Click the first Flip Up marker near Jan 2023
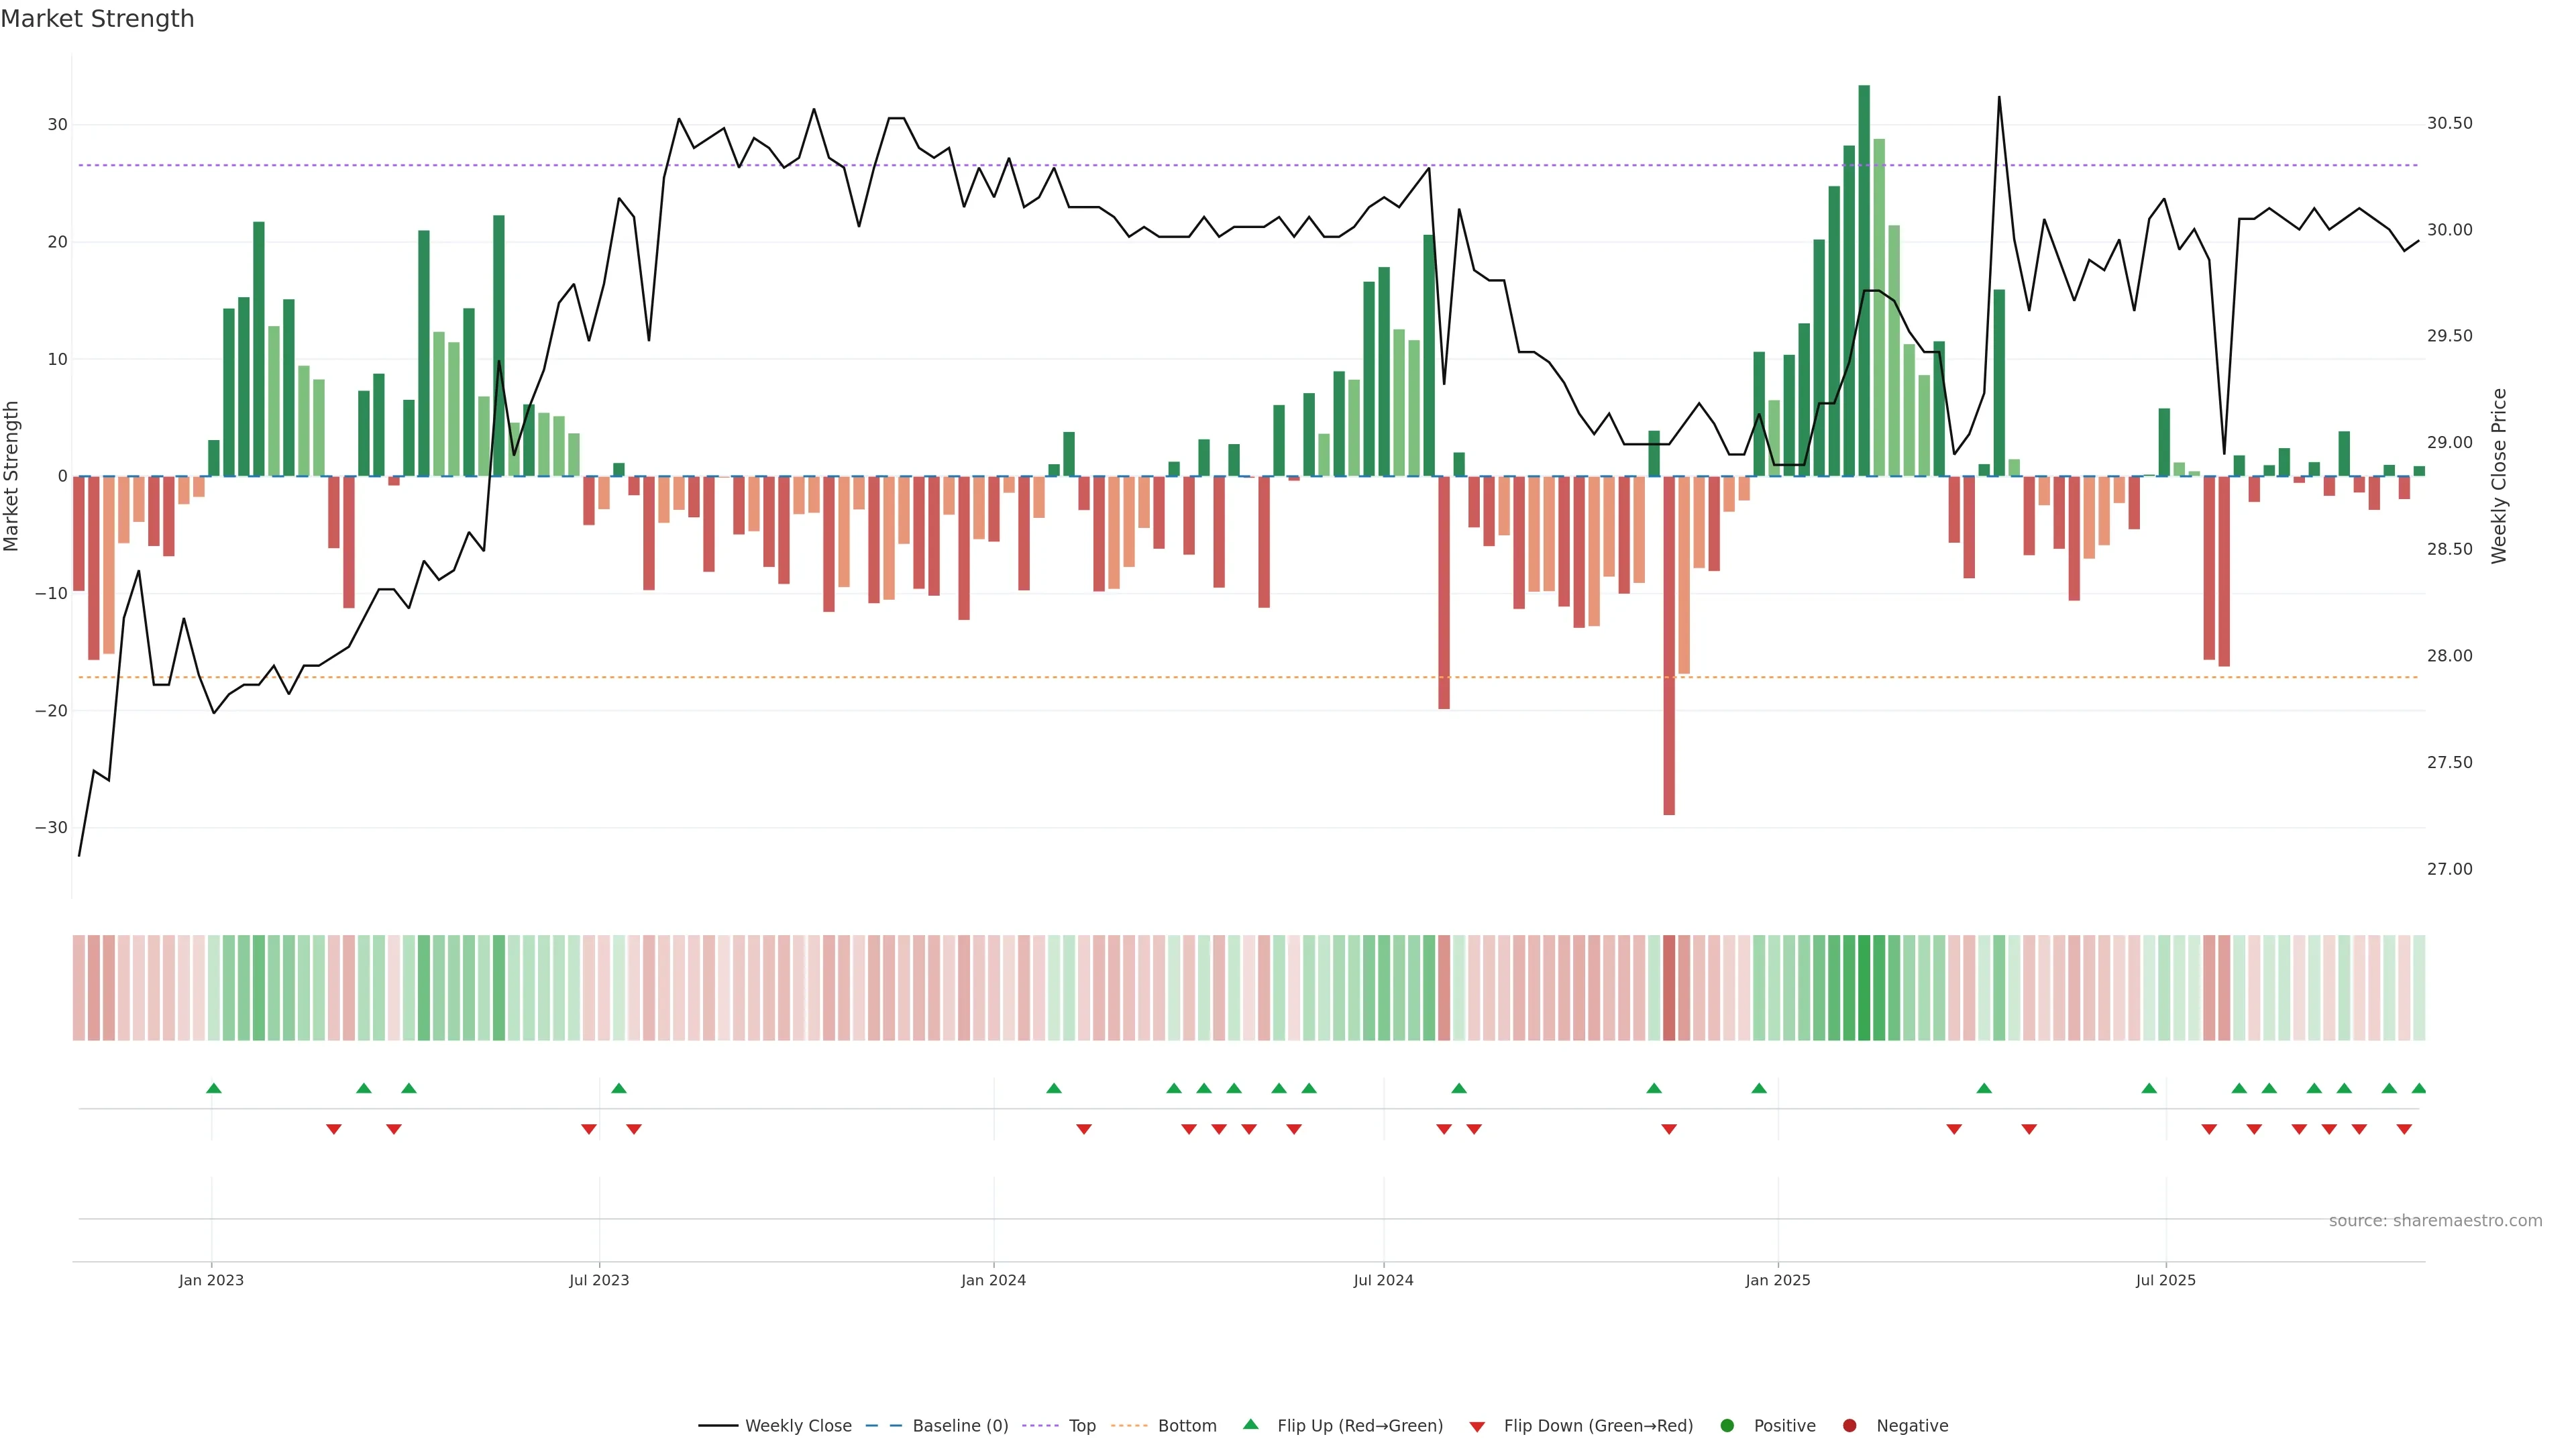 pyautogui.click(x=213, y=1088)
